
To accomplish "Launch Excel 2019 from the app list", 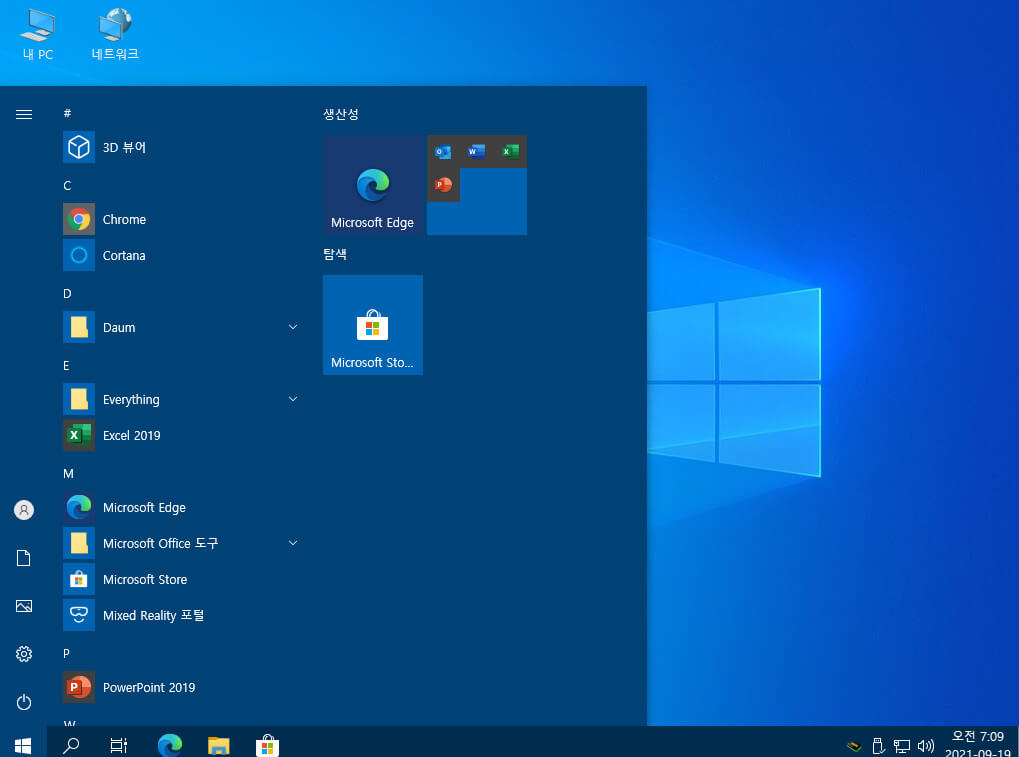I will [x=181, y=435].
